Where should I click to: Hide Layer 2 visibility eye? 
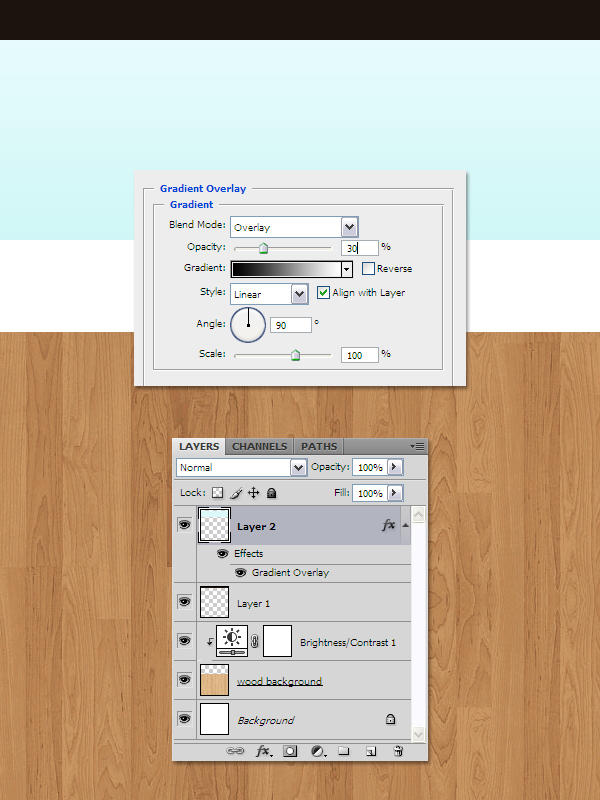(185, 524)
